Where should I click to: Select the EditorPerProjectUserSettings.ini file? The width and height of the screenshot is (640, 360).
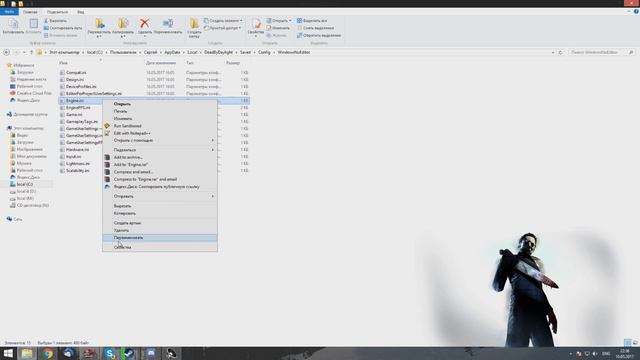coord(93,93)
